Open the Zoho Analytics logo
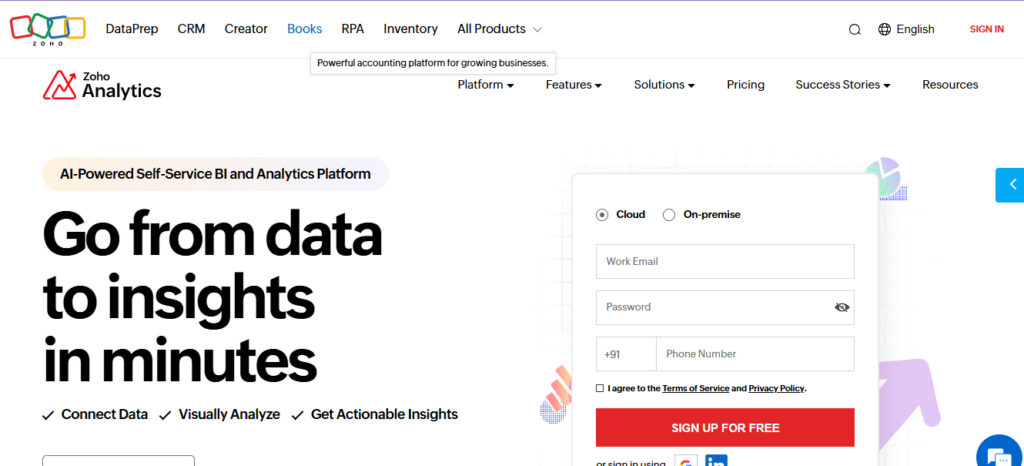 tap(102, 85)
